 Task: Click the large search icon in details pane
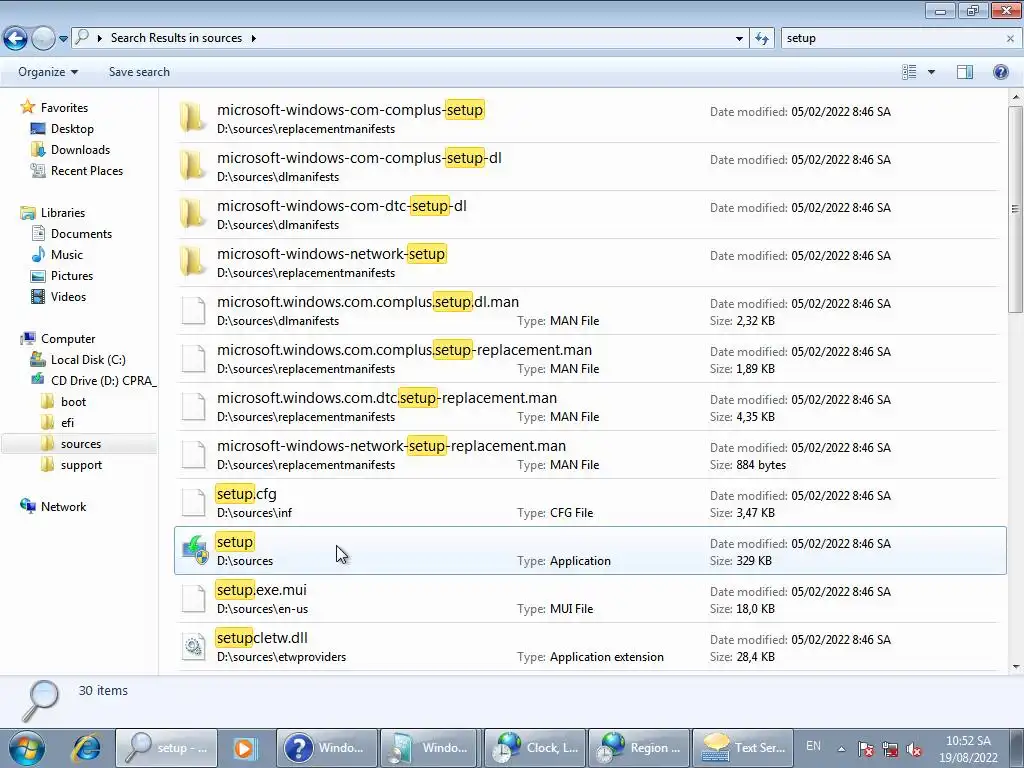[x=40, y=701]
